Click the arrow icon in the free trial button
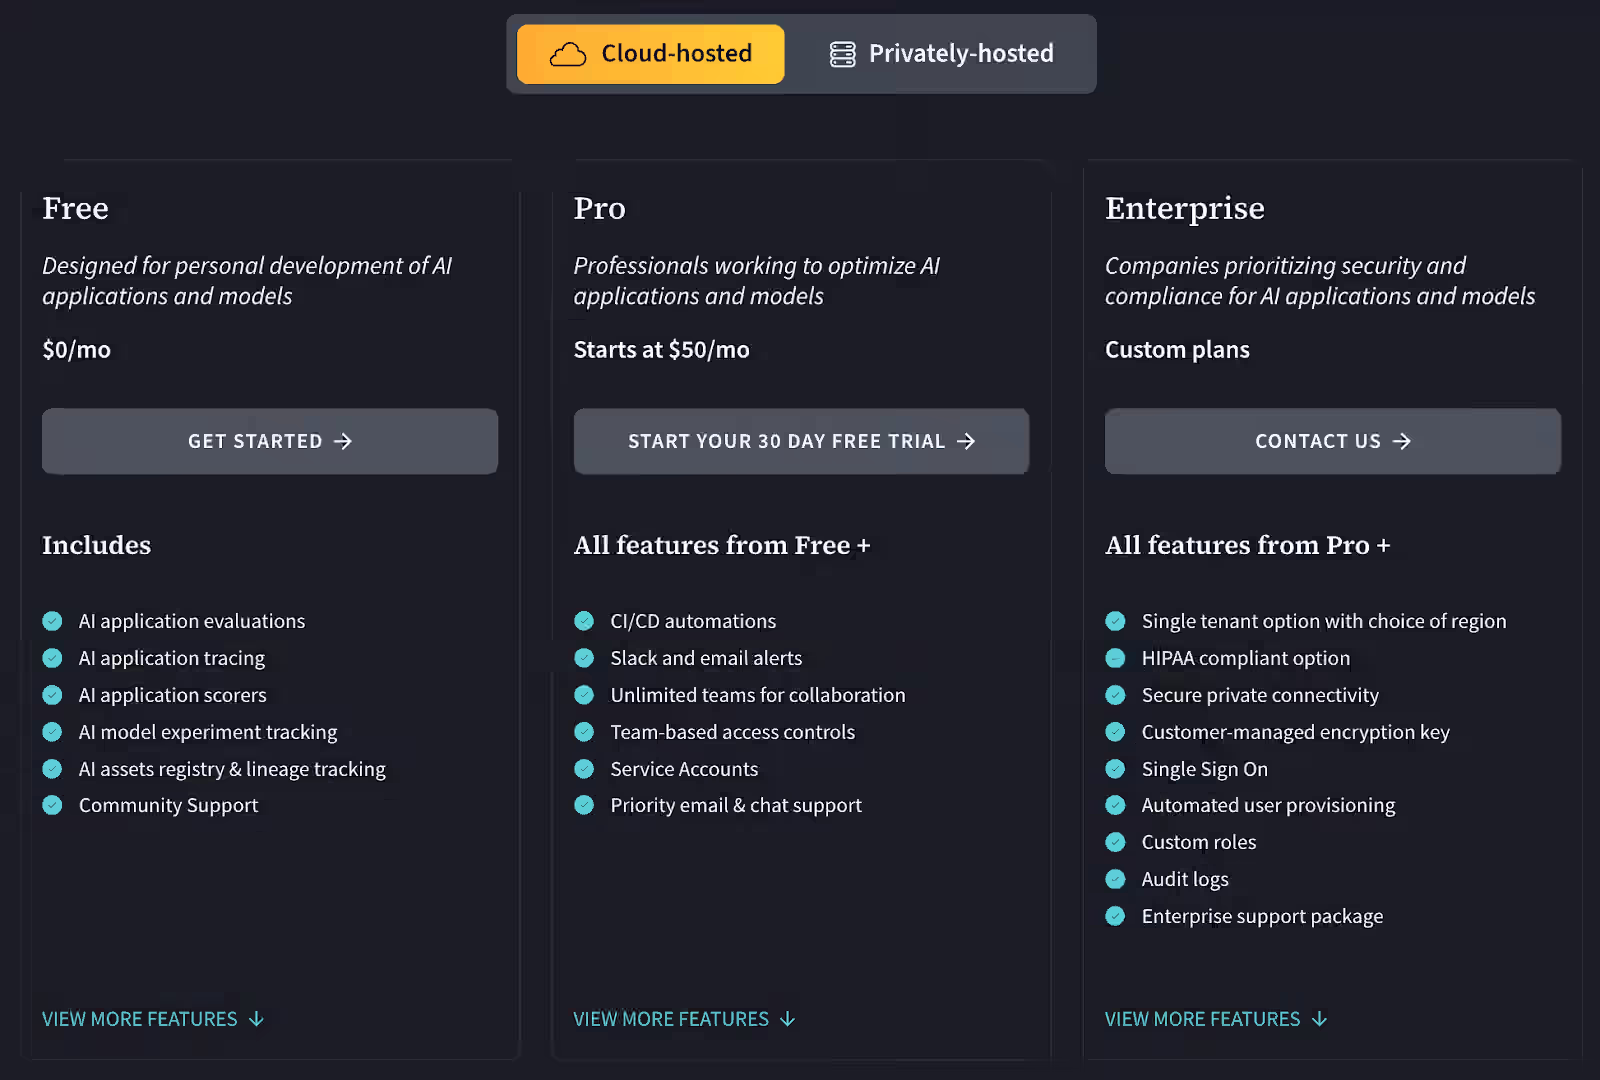This screenshot has height=1080, width=1600. [x=967, y=441]
